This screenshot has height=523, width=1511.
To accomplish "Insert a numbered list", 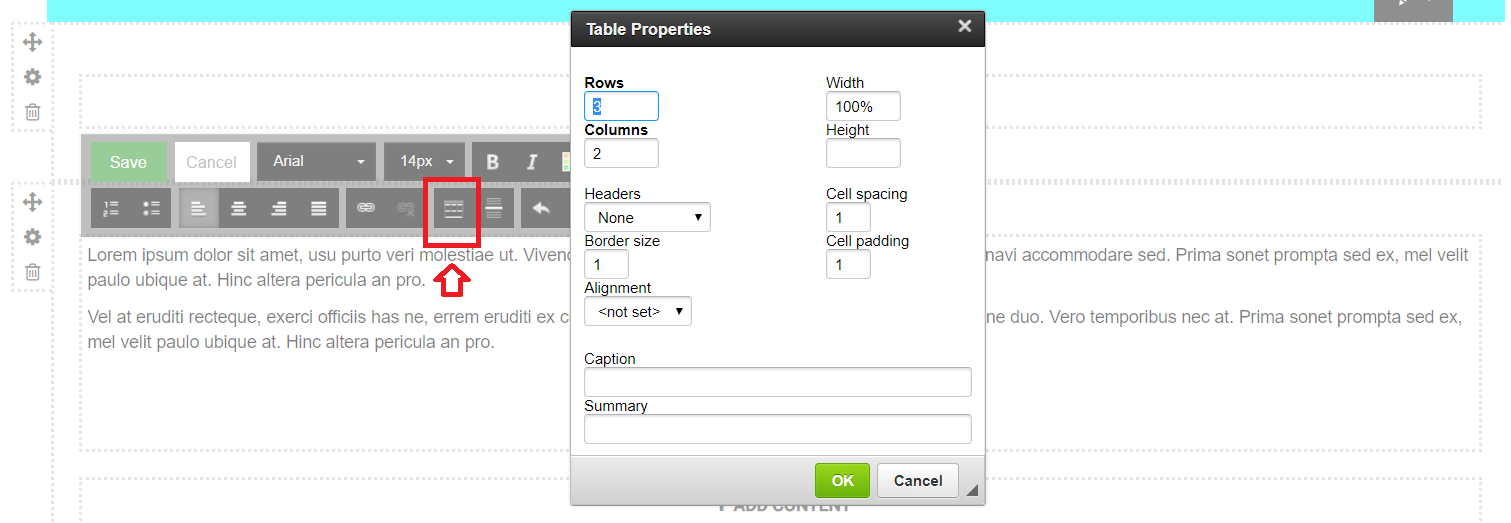I will pos(111,208).
